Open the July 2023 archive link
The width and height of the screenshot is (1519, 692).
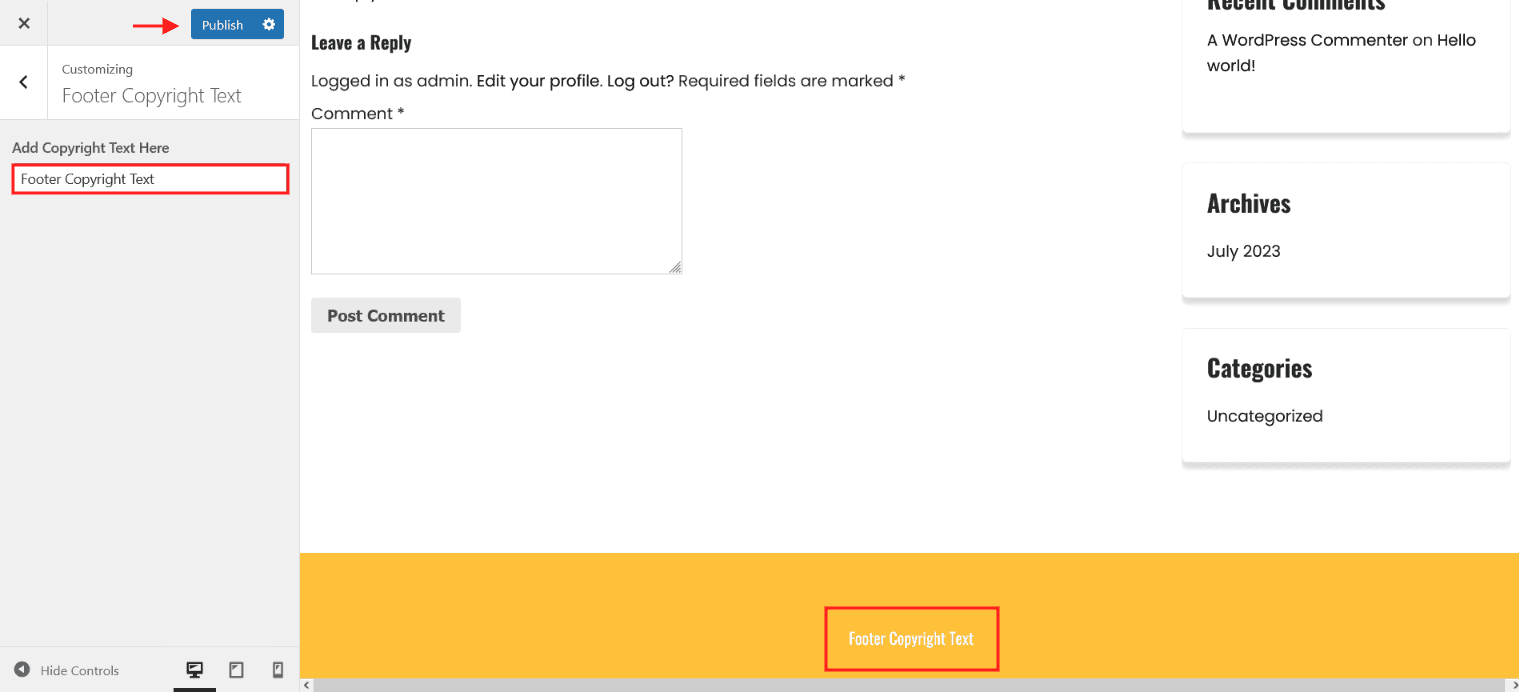(x=1243, y=251)
